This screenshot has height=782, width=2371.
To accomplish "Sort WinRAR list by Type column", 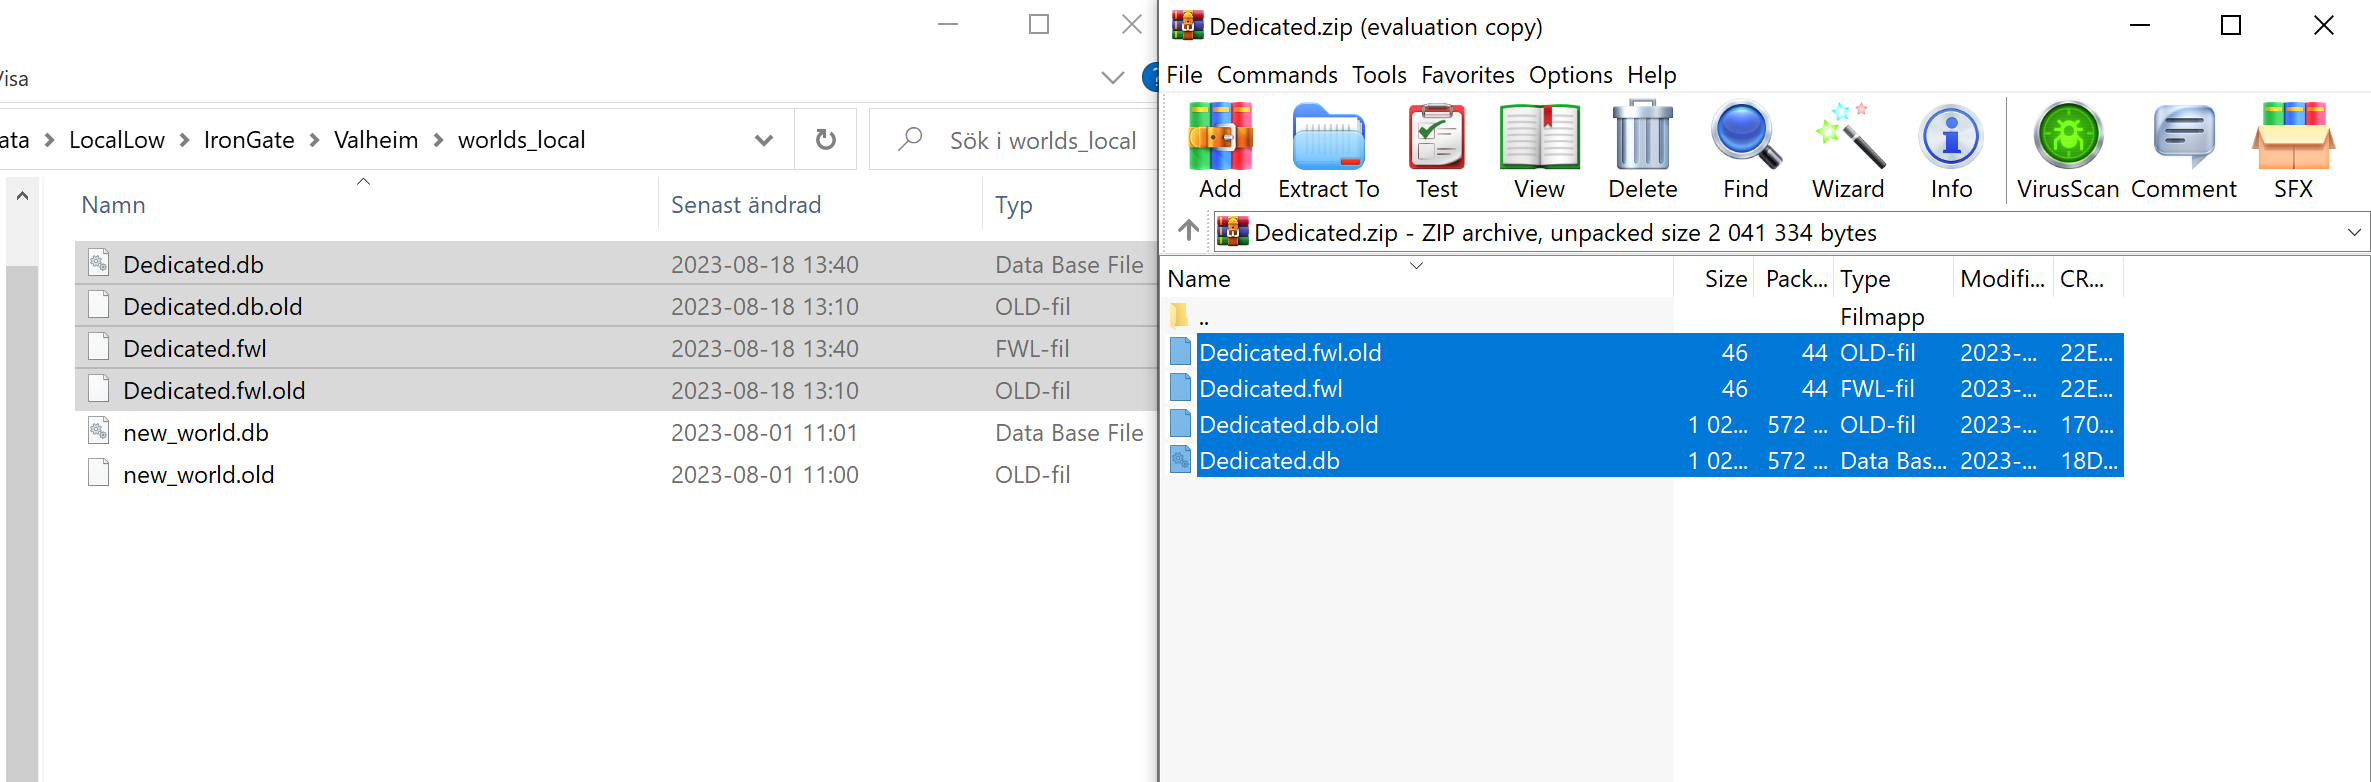I will 1866,279.
